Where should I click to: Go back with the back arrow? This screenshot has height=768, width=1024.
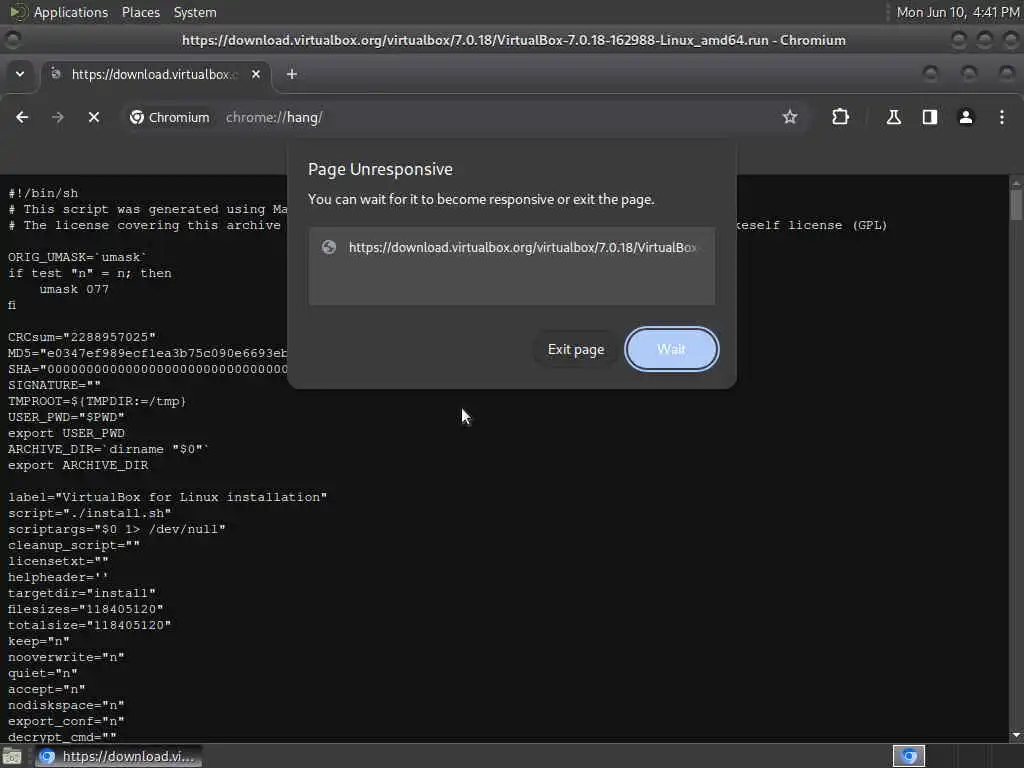click(x=22, y=117)
